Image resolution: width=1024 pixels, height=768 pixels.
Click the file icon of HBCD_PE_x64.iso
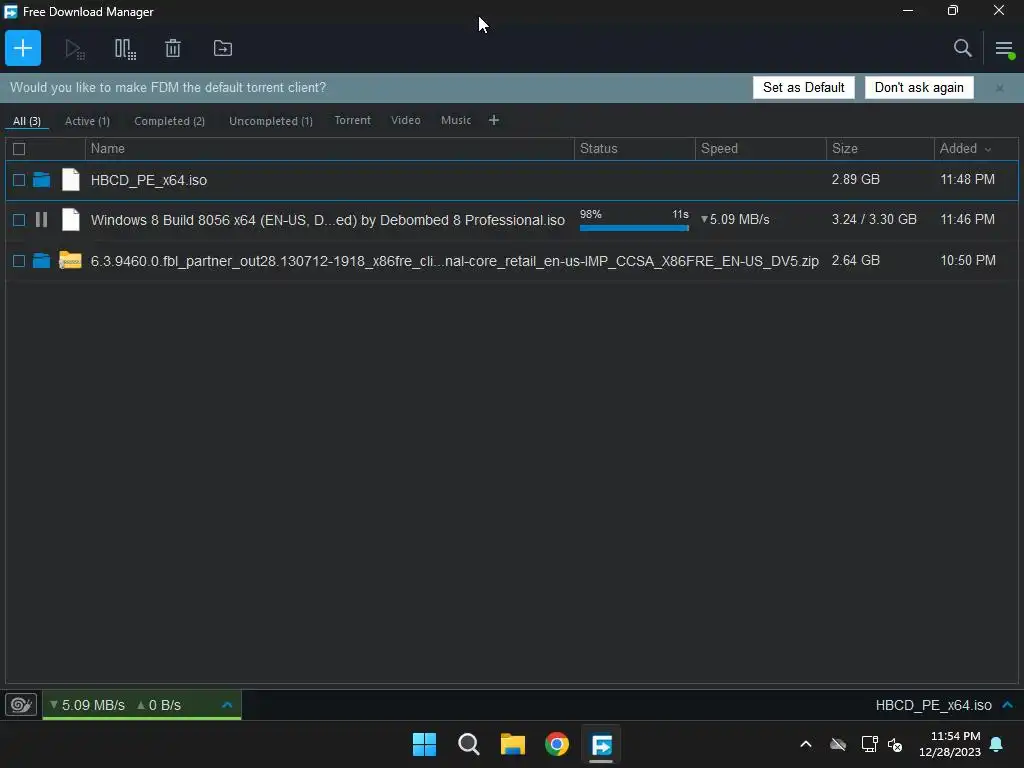point(71,180)
